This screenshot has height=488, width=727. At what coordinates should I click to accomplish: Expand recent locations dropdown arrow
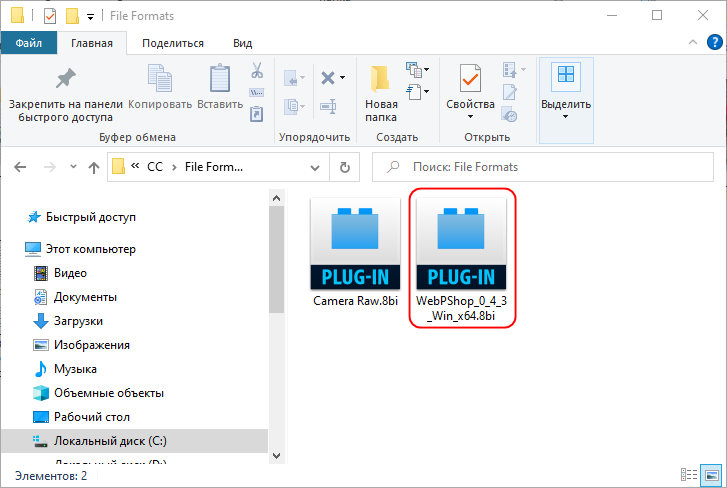[x=73, y=166]
